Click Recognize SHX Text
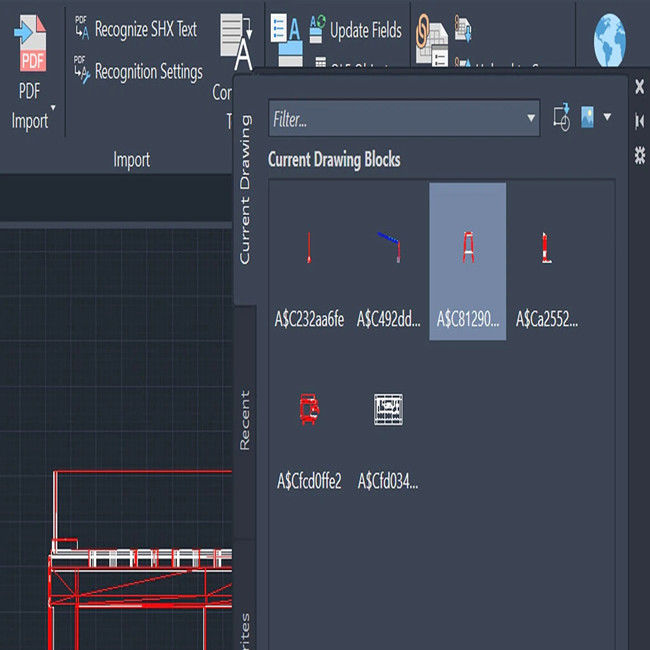This screenshot has height=650, width=650. pos(135,29)
